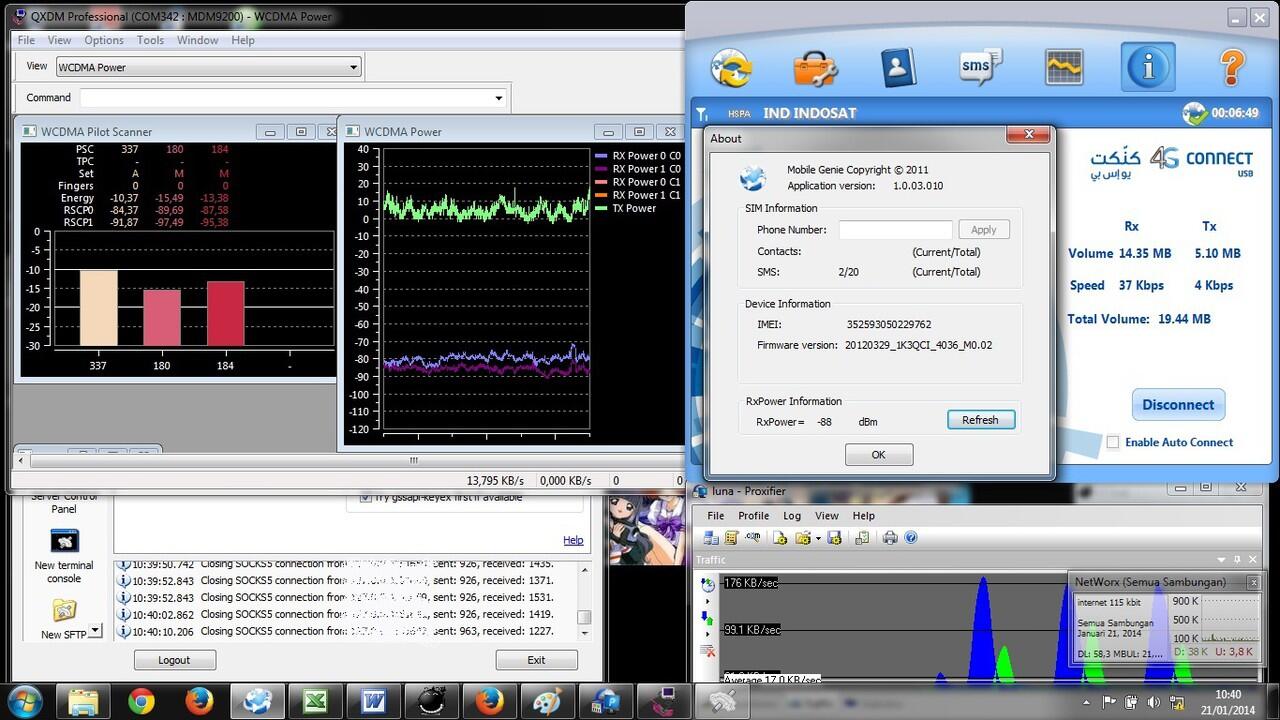Viewport: 1280px width, 720px height.
Task: Open the QXDM Window menu
Action: click(x=198, y=40)
